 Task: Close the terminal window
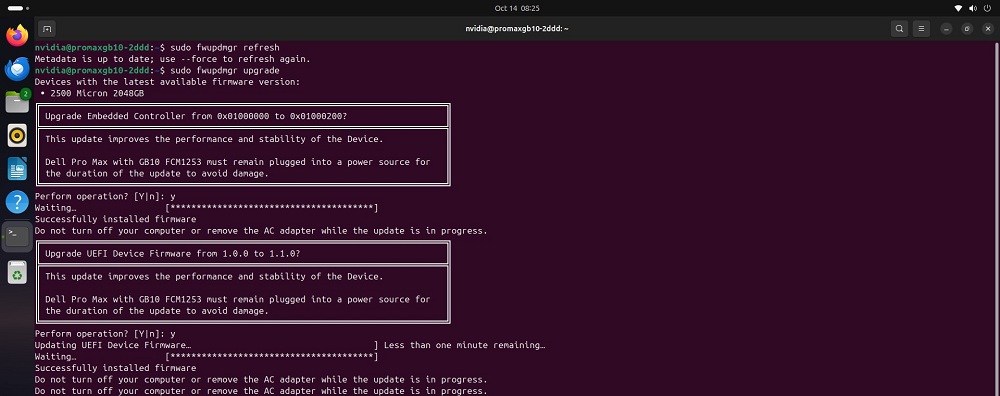click(x=988, y=29)
